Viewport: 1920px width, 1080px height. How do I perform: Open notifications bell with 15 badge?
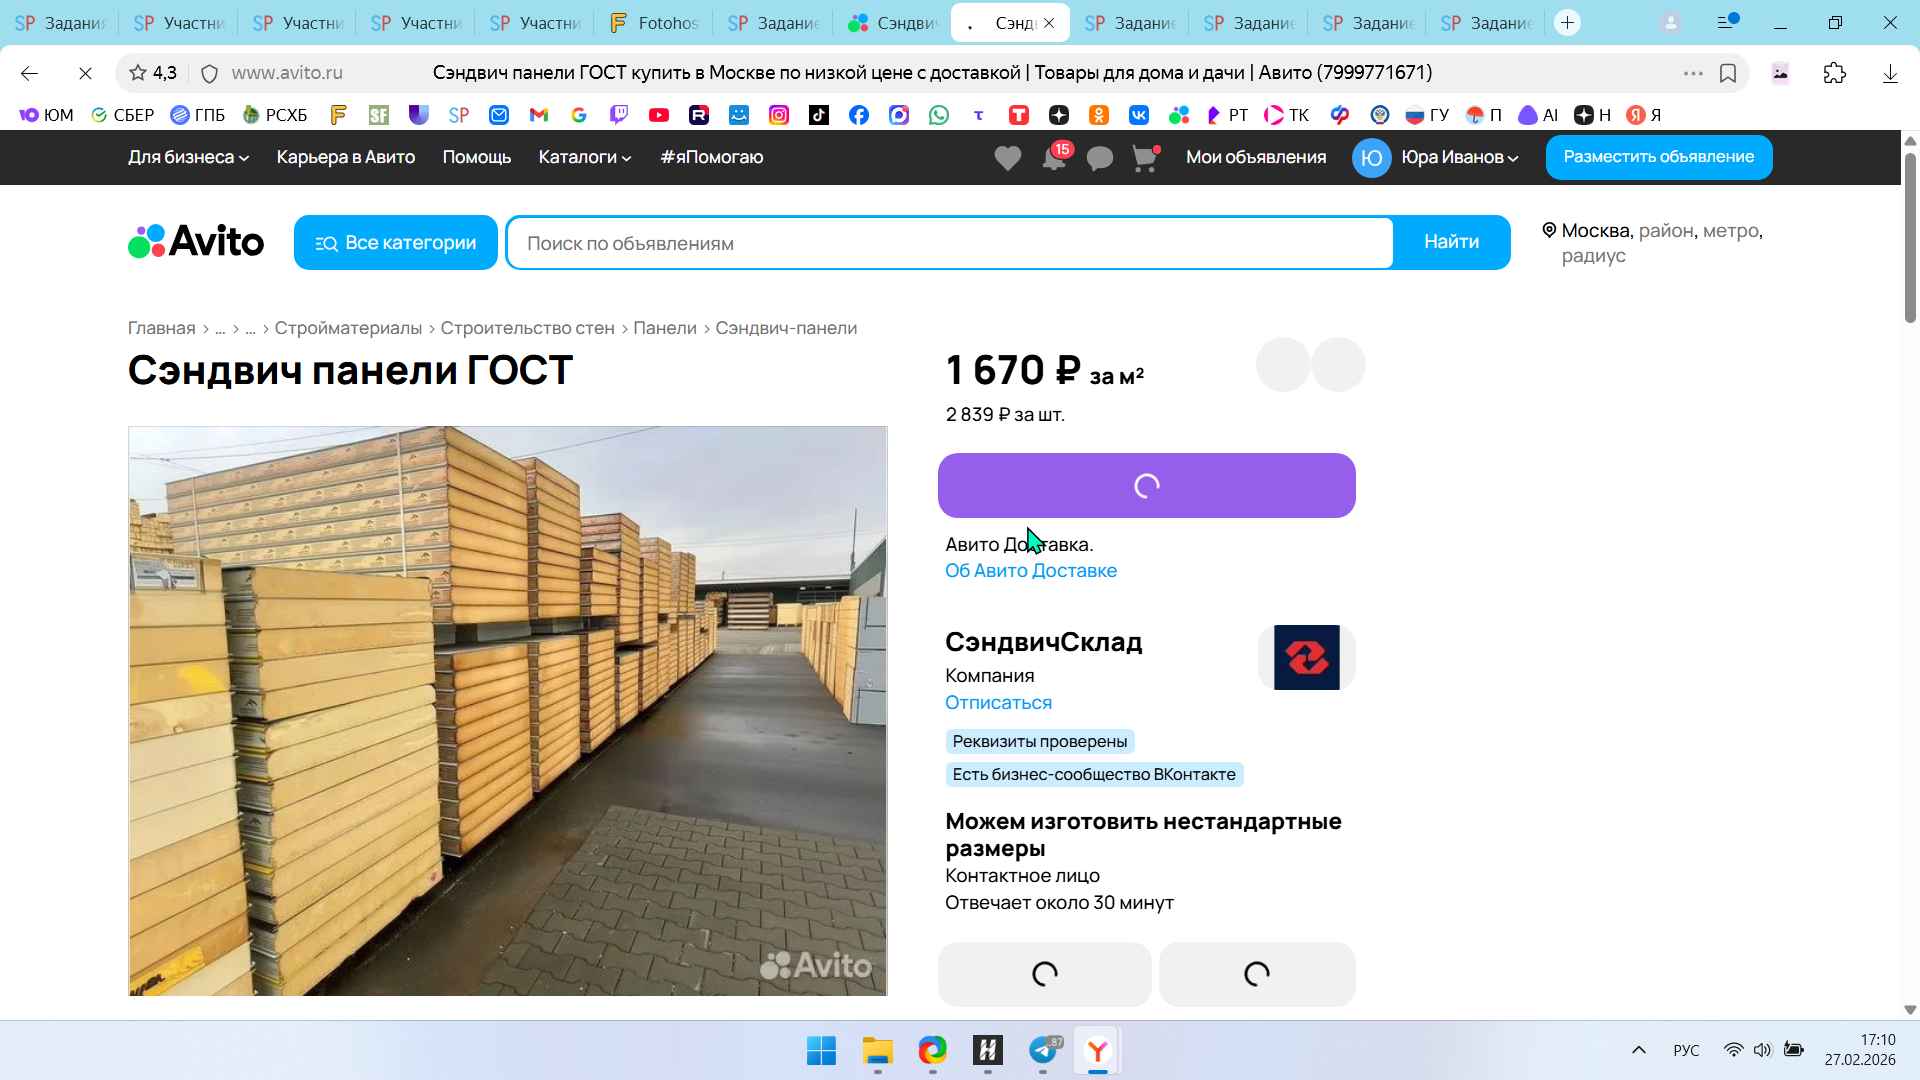pyautogui.click(x=1054, y=158)
